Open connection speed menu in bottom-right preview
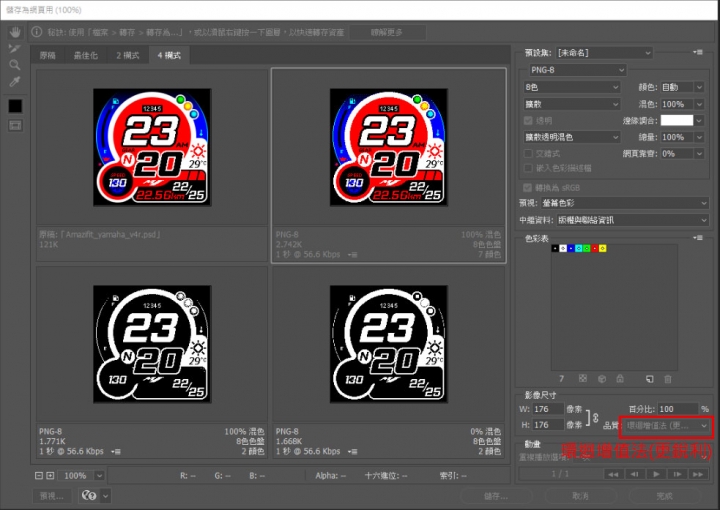This screenshot has width=720, height=510. click(x=353, y=451)
